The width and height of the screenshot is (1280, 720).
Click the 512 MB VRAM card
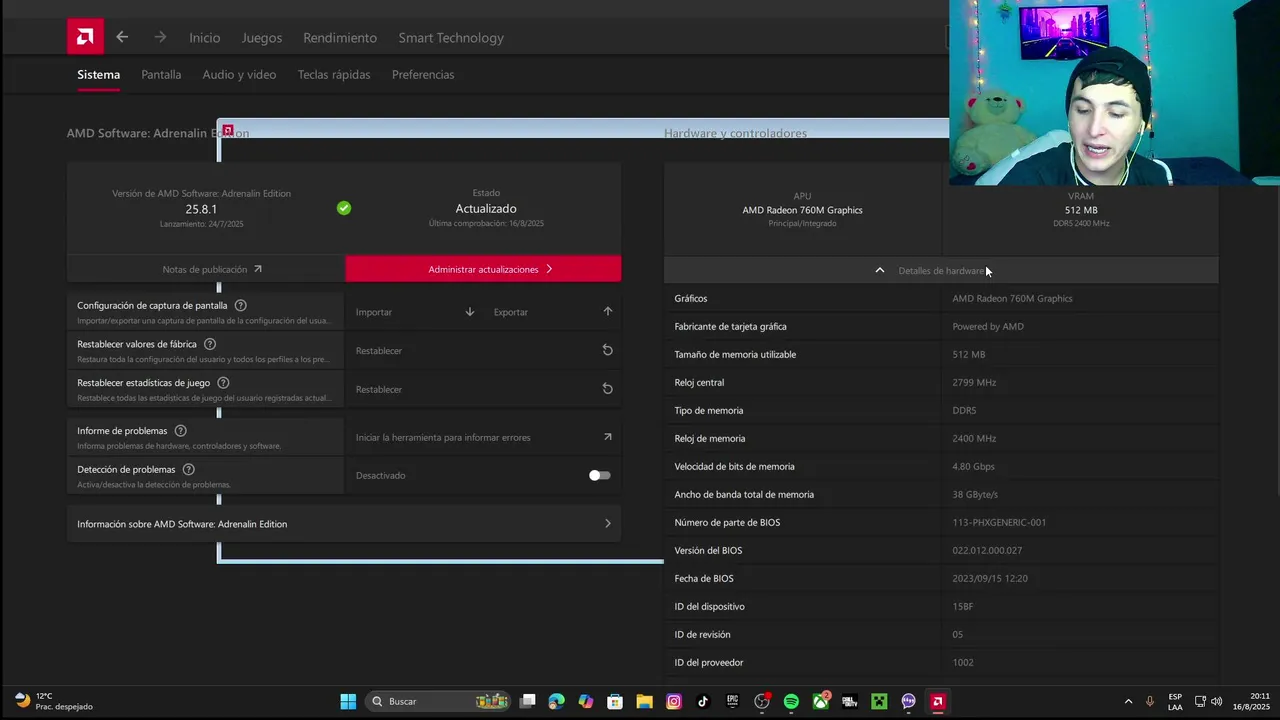tap(1081, 209)
